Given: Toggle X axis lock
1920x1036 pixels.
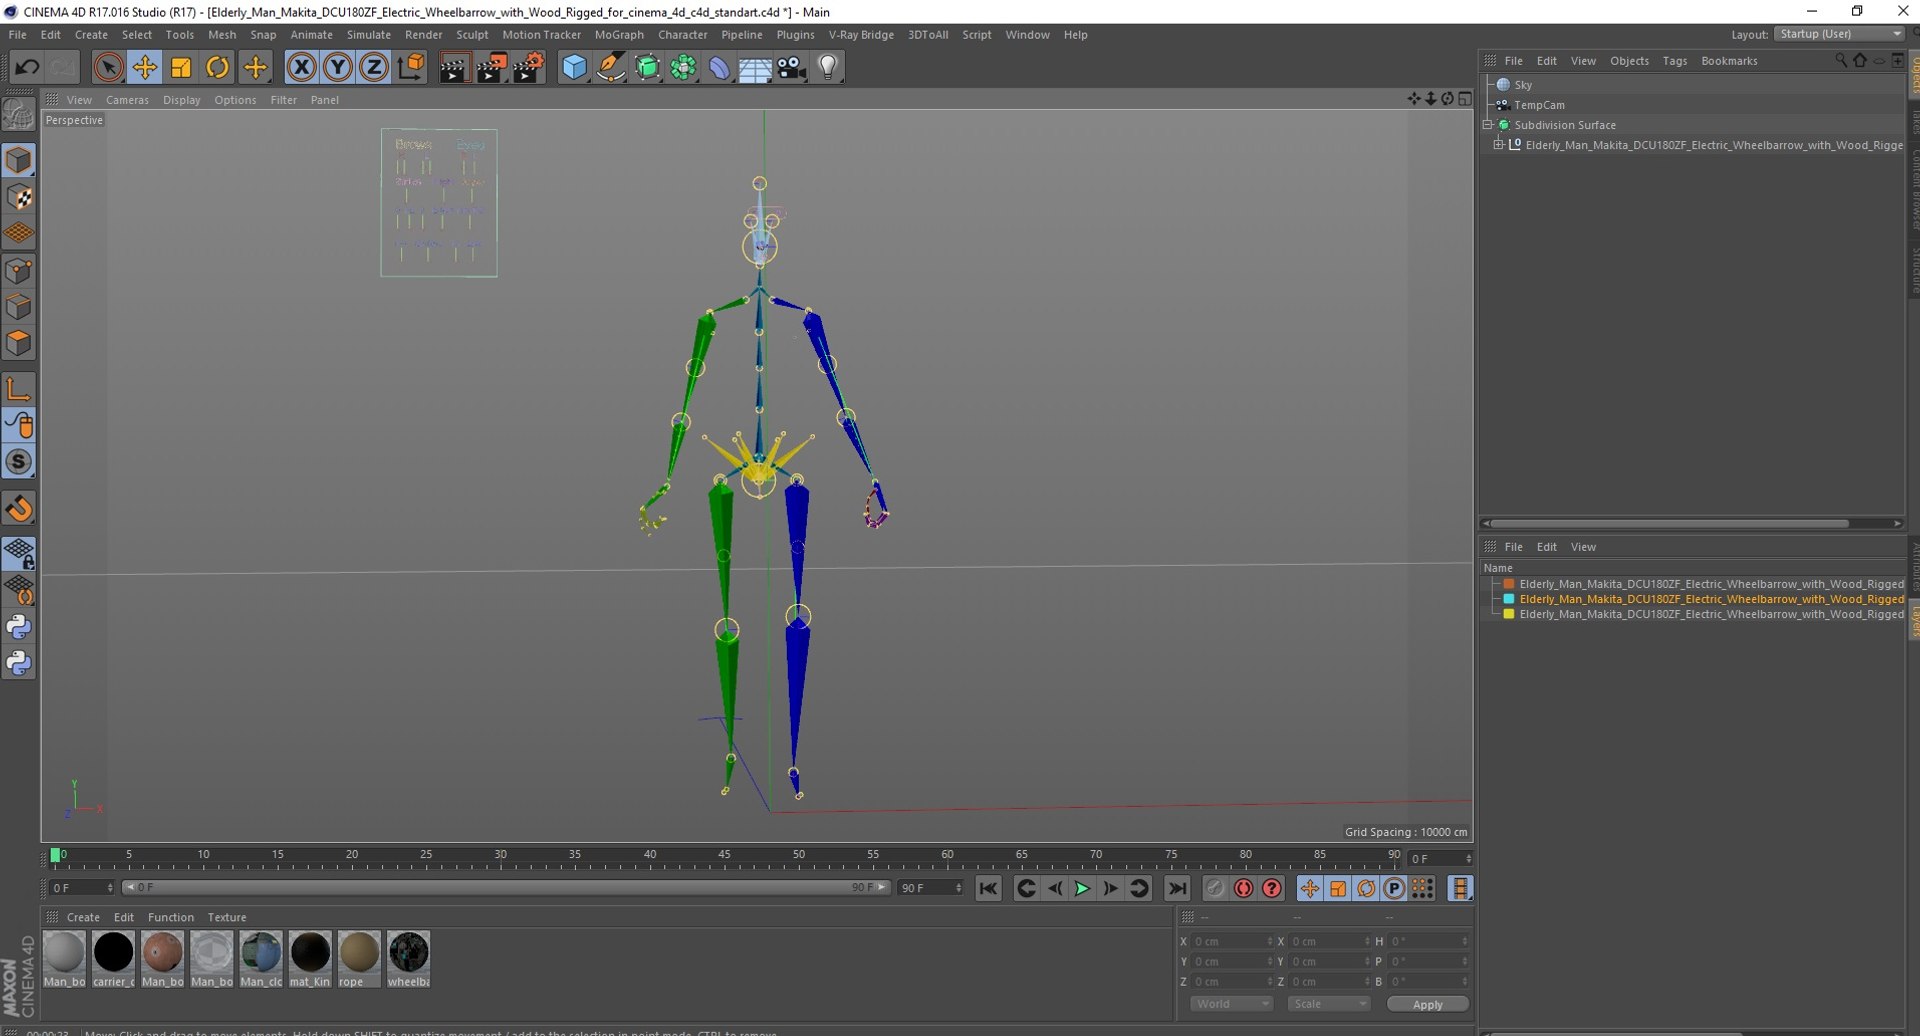Looking at the screenshot, I should tap(301, 68).
